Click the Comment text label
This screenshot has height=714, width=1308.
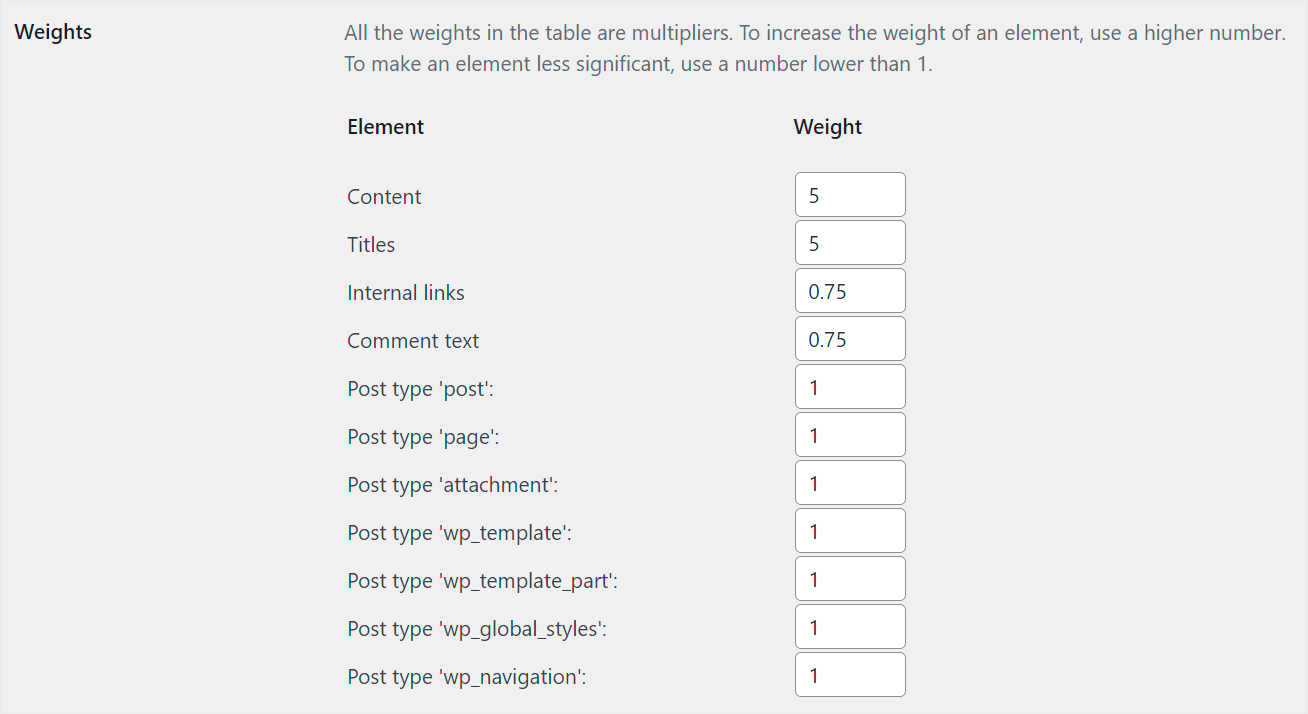pos(413,340)
